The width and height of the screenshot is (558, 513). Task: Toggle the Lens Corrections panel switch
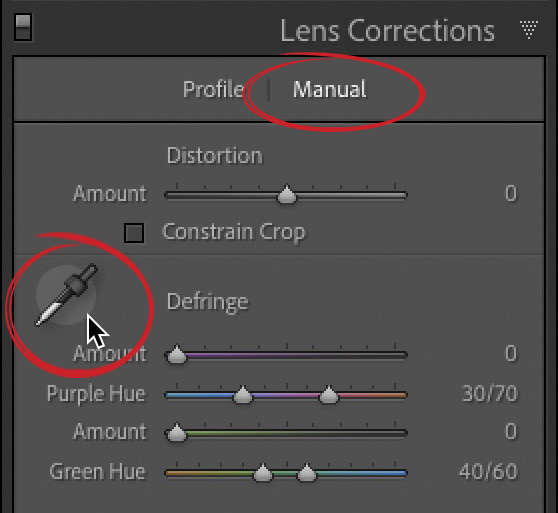coord(23,27)
